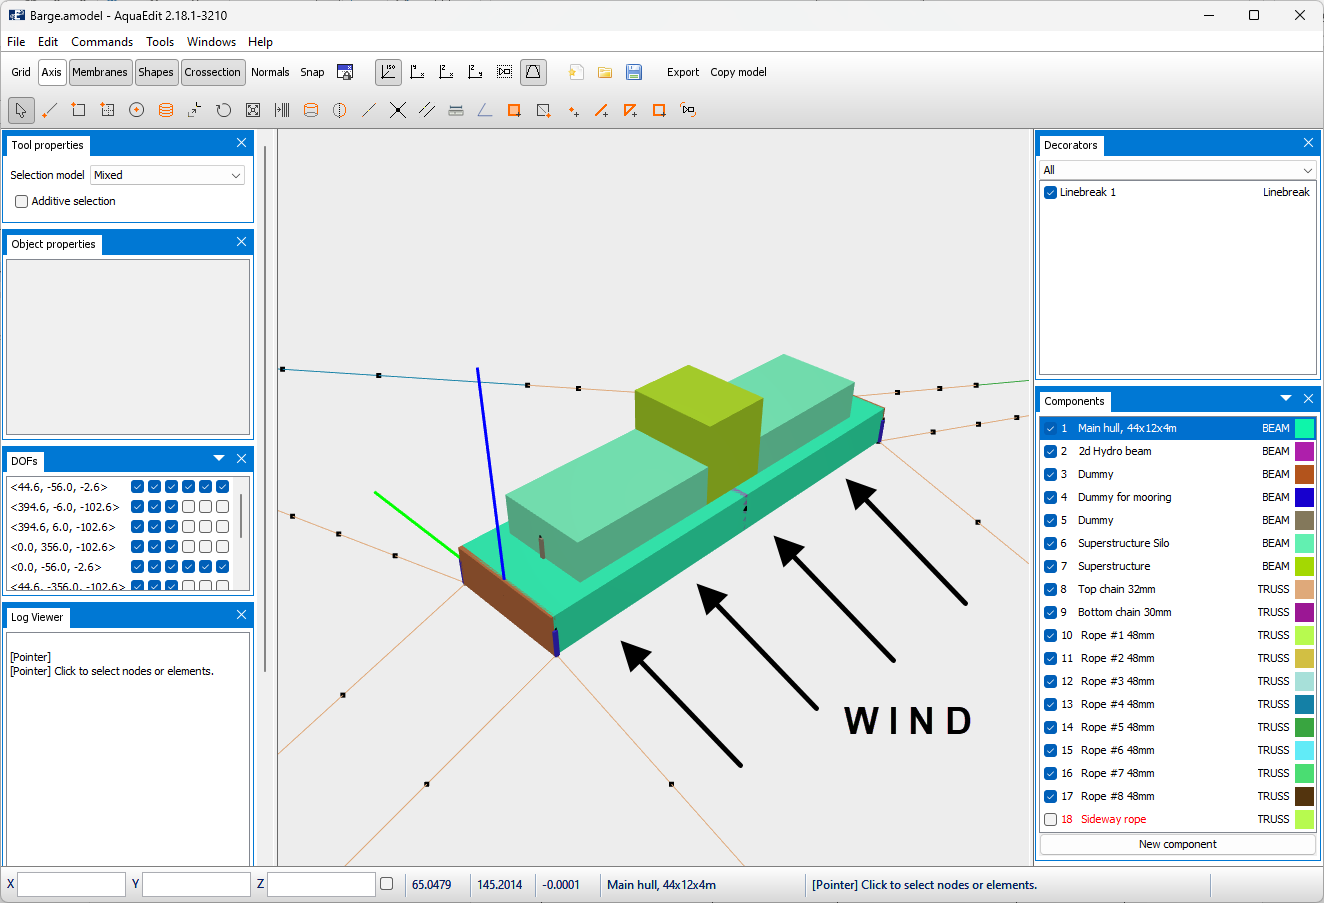Uncheck the Linebreak 1 decorator
Screen dimensions: 1324x903
coord(1050,192)
